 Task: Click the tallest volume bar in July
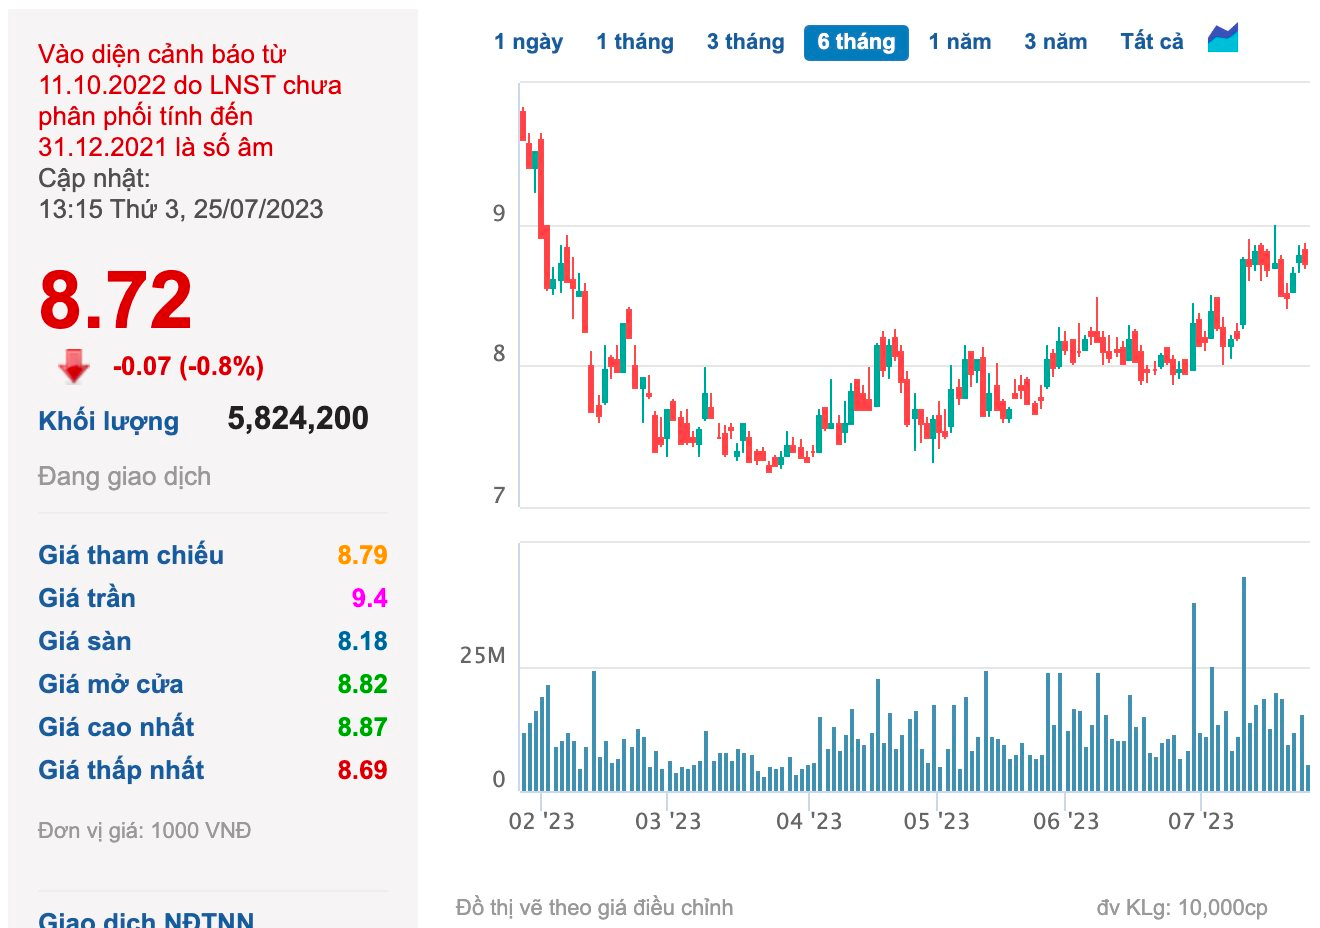(1244, 684)
